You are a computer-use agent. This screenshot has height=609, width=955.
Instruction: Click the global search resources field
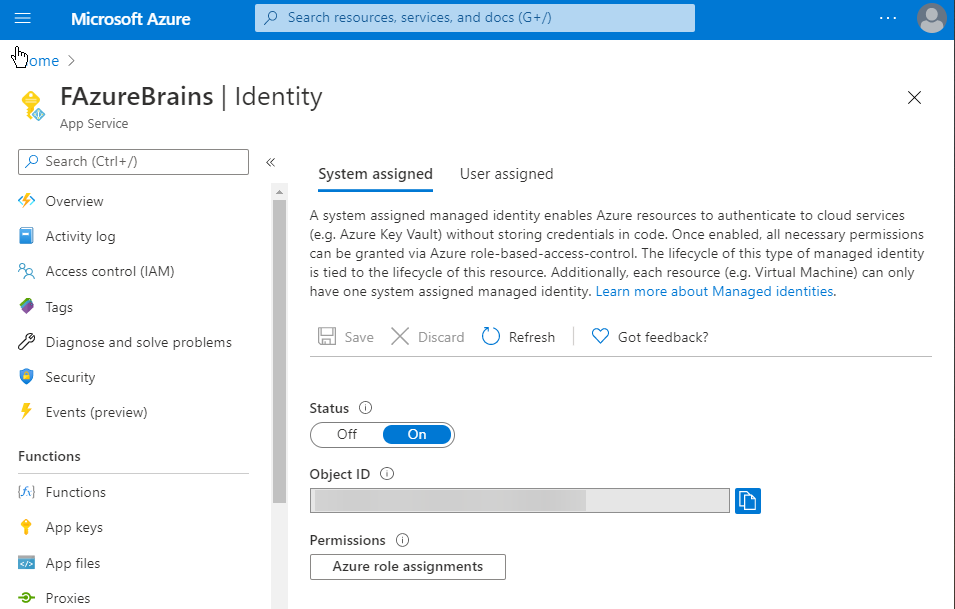[x=474, y=18]
